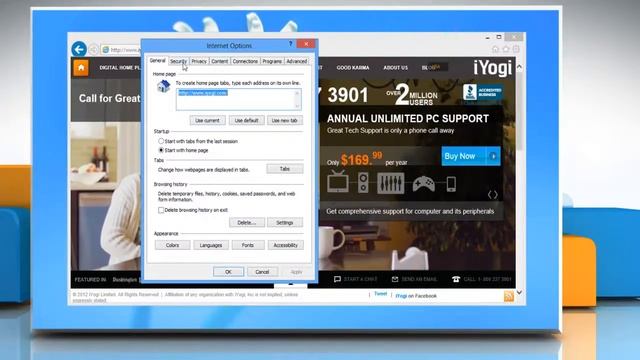Select Start with home page option
Viewport: 640px width, 360px height.
pyautogui.click(x=161, y=150)
